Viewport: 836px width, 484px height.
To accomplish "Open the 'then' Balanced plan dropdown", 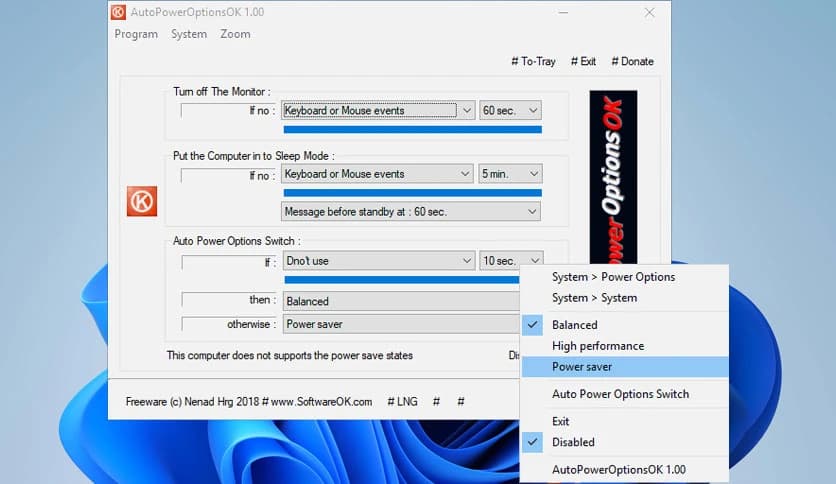I will pyautogui.click(x=401, y=301).
